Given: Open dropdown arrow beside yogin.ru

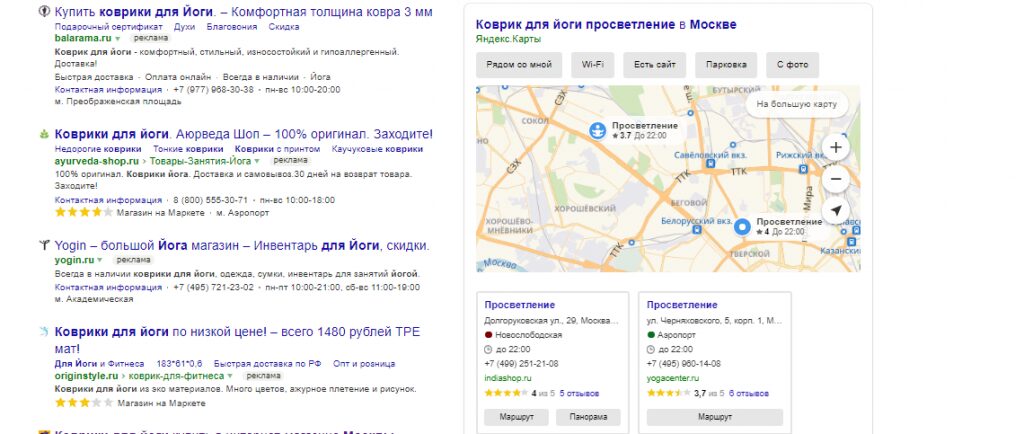Looking at the screenshot, I should [x=103, y=260].
